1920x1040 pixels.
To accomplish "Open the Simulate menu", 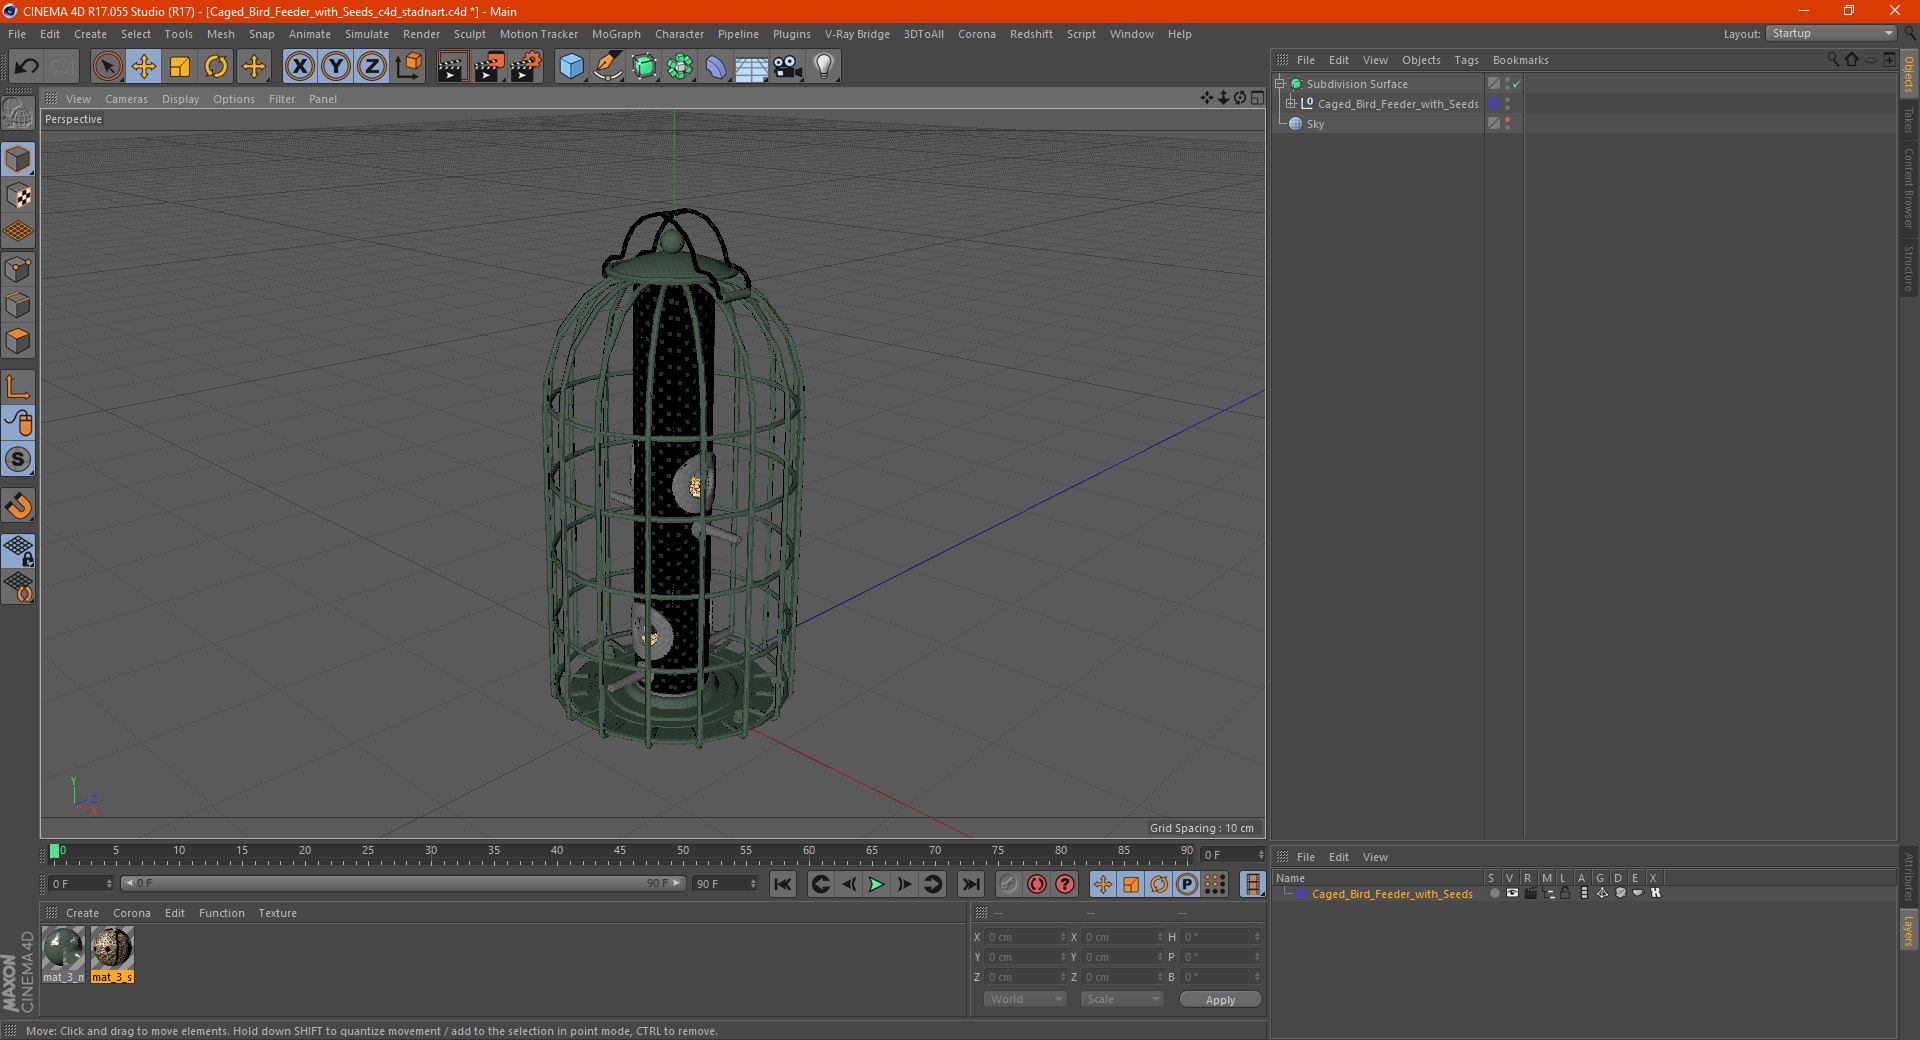I will 367,34.
